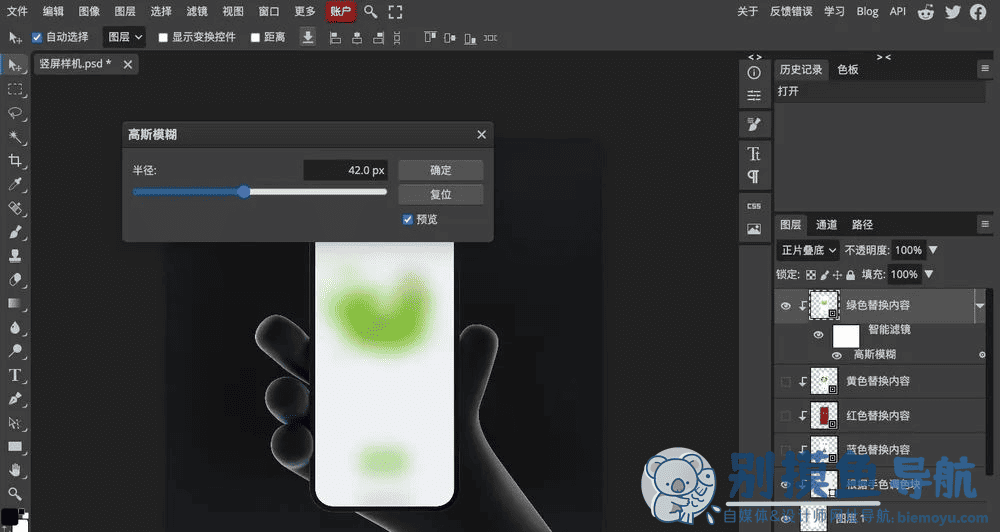Uncheck the 预览 preview checkbox

coord(408,219)
